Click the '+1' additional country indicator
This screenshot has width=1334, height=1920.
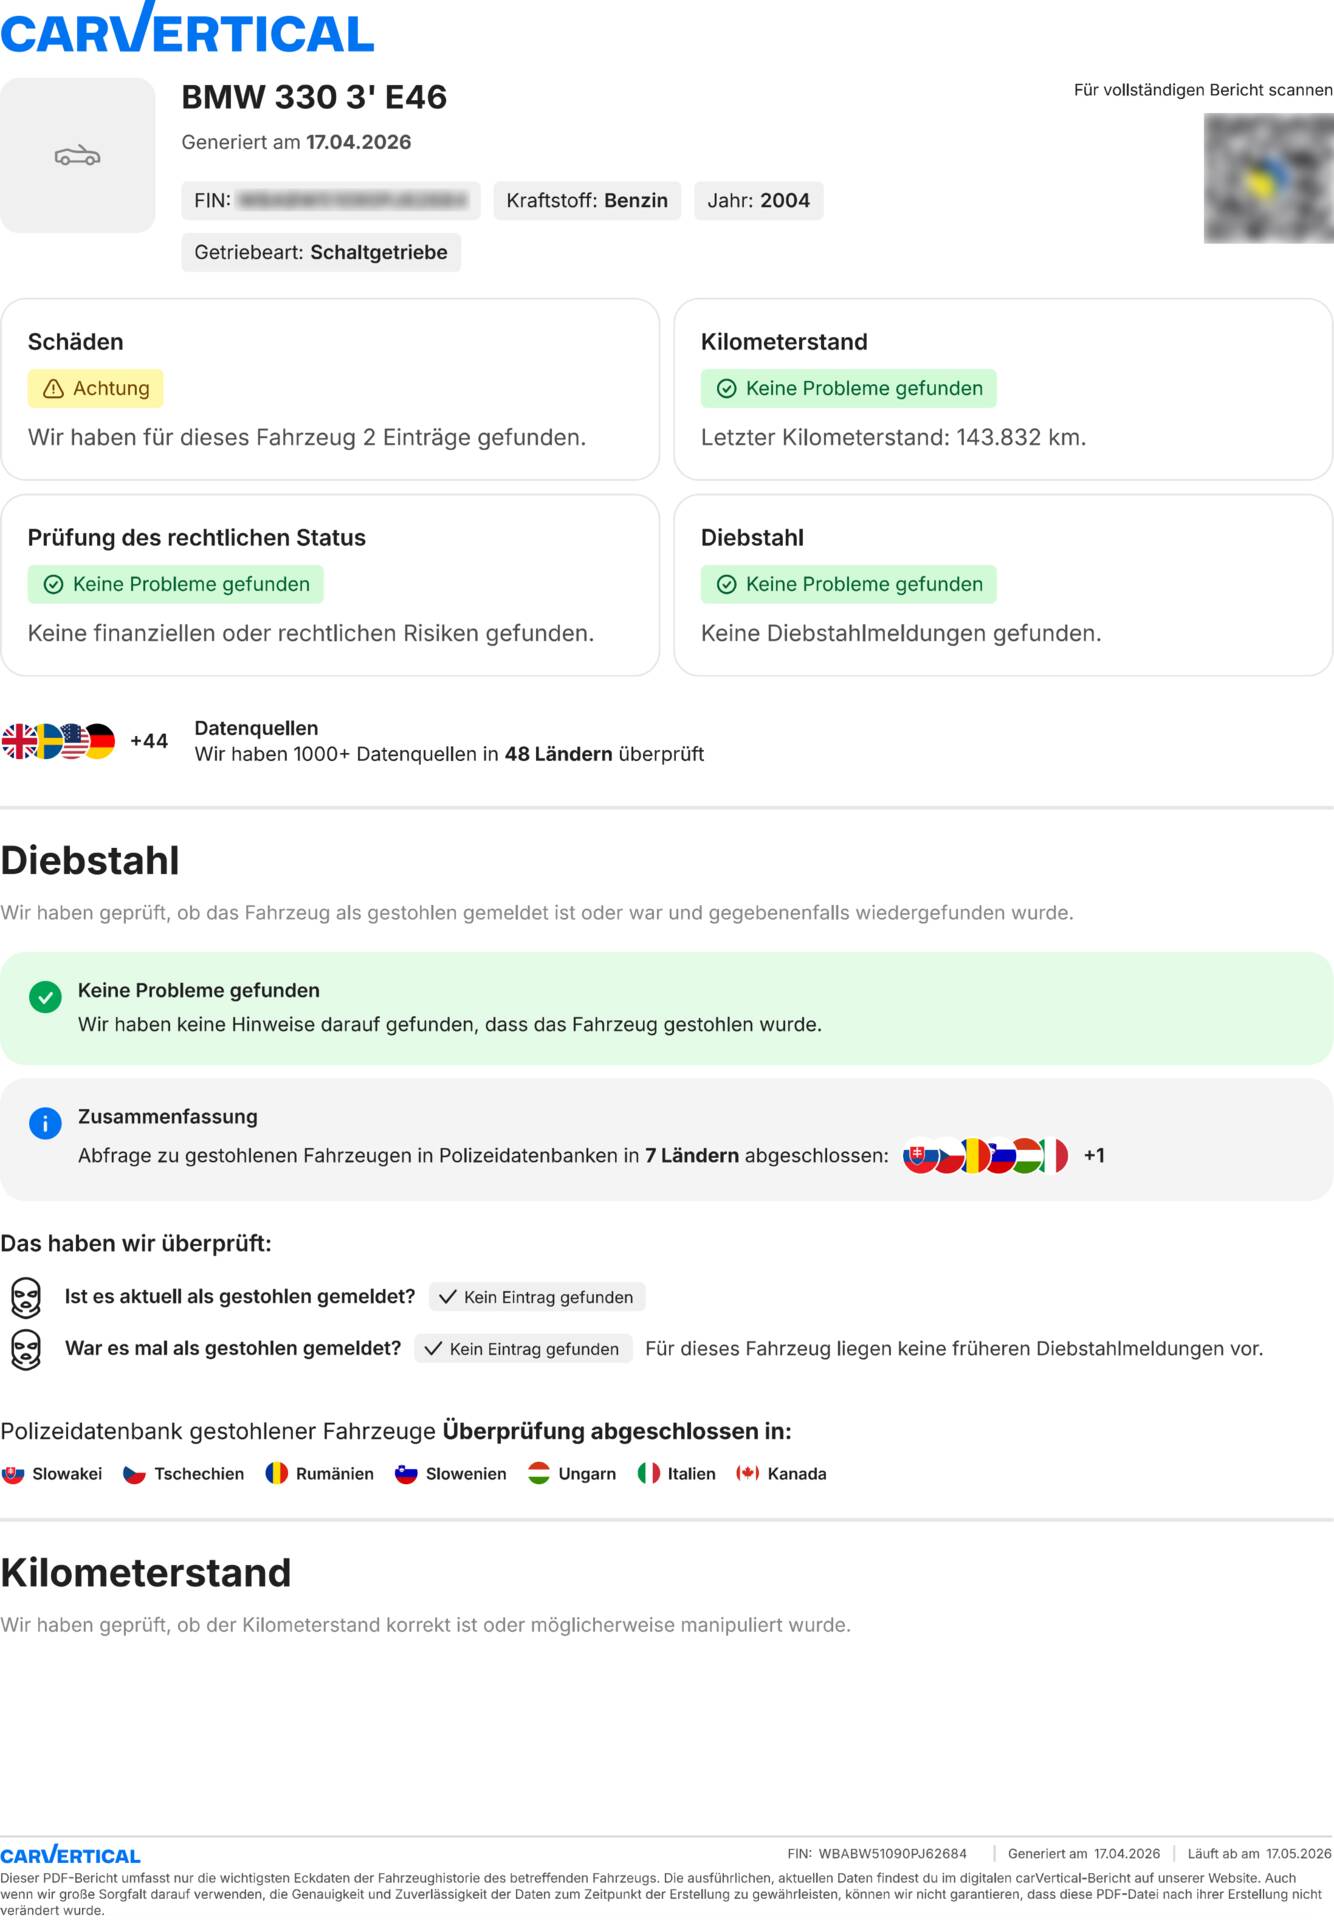point(1094,1156)
